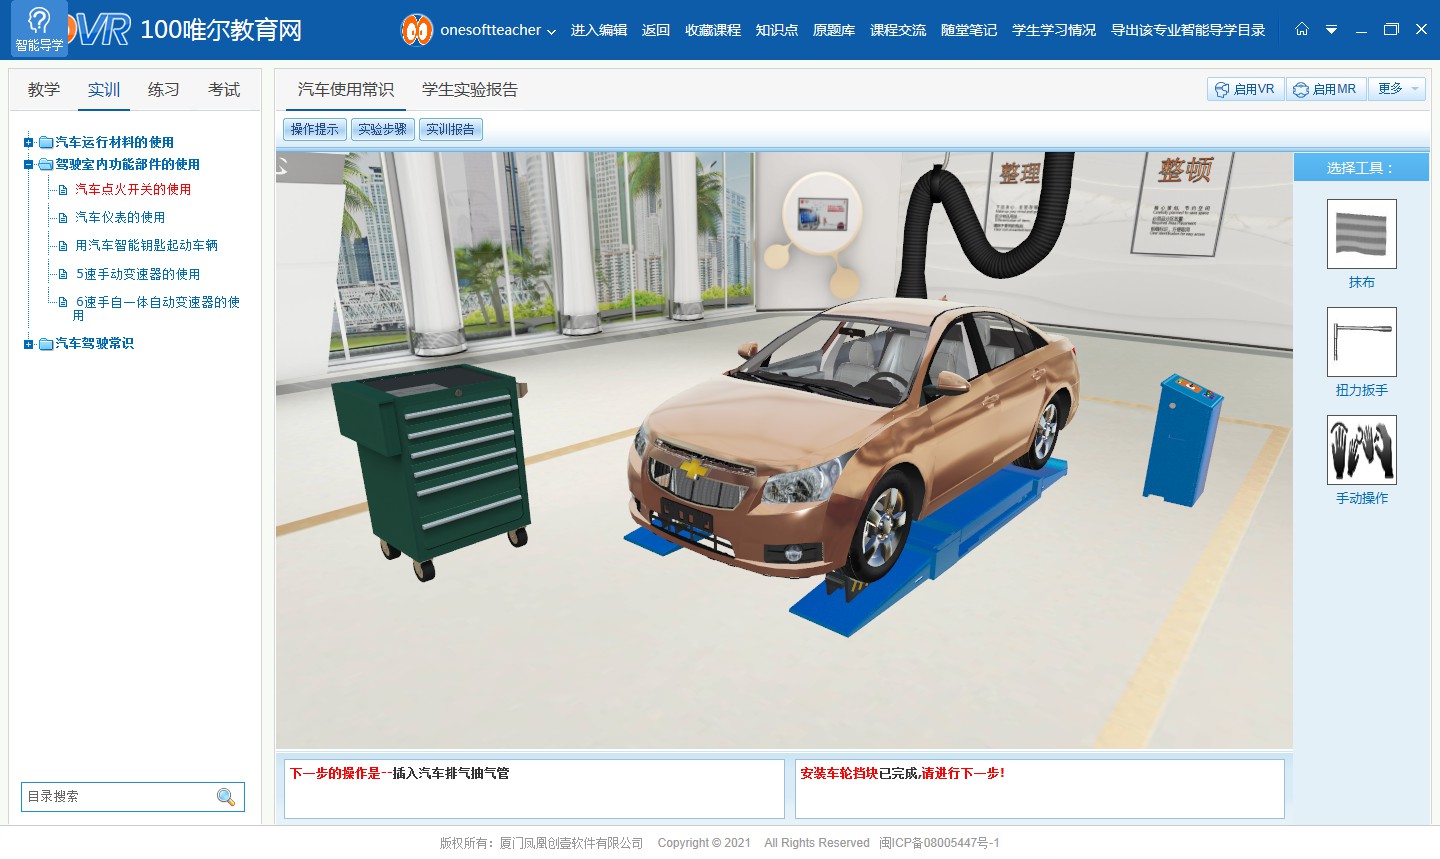Collapse the 驾驶室内功能部件的使用 folder

28,165
